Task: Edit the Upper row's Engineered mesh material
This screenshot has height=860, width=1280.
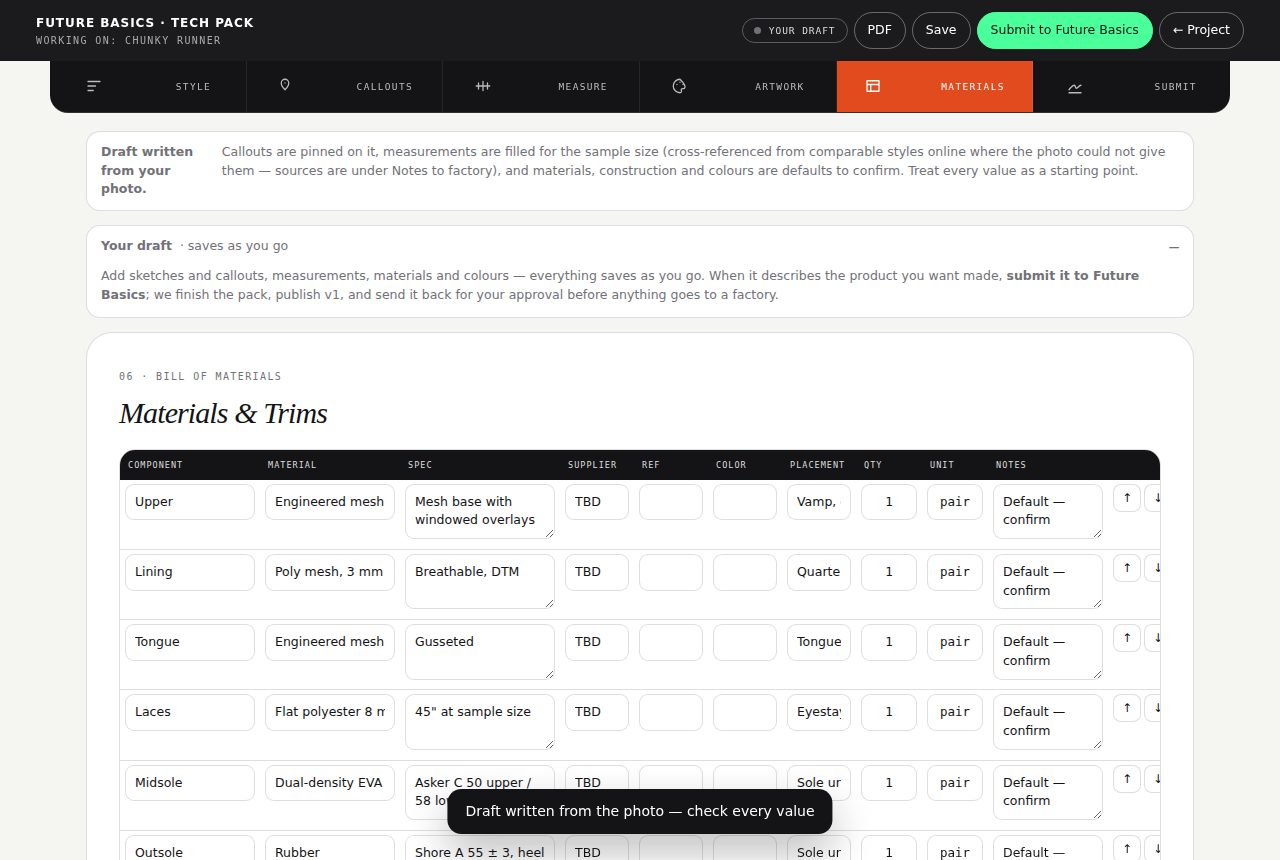Action: tap(330, 502)
